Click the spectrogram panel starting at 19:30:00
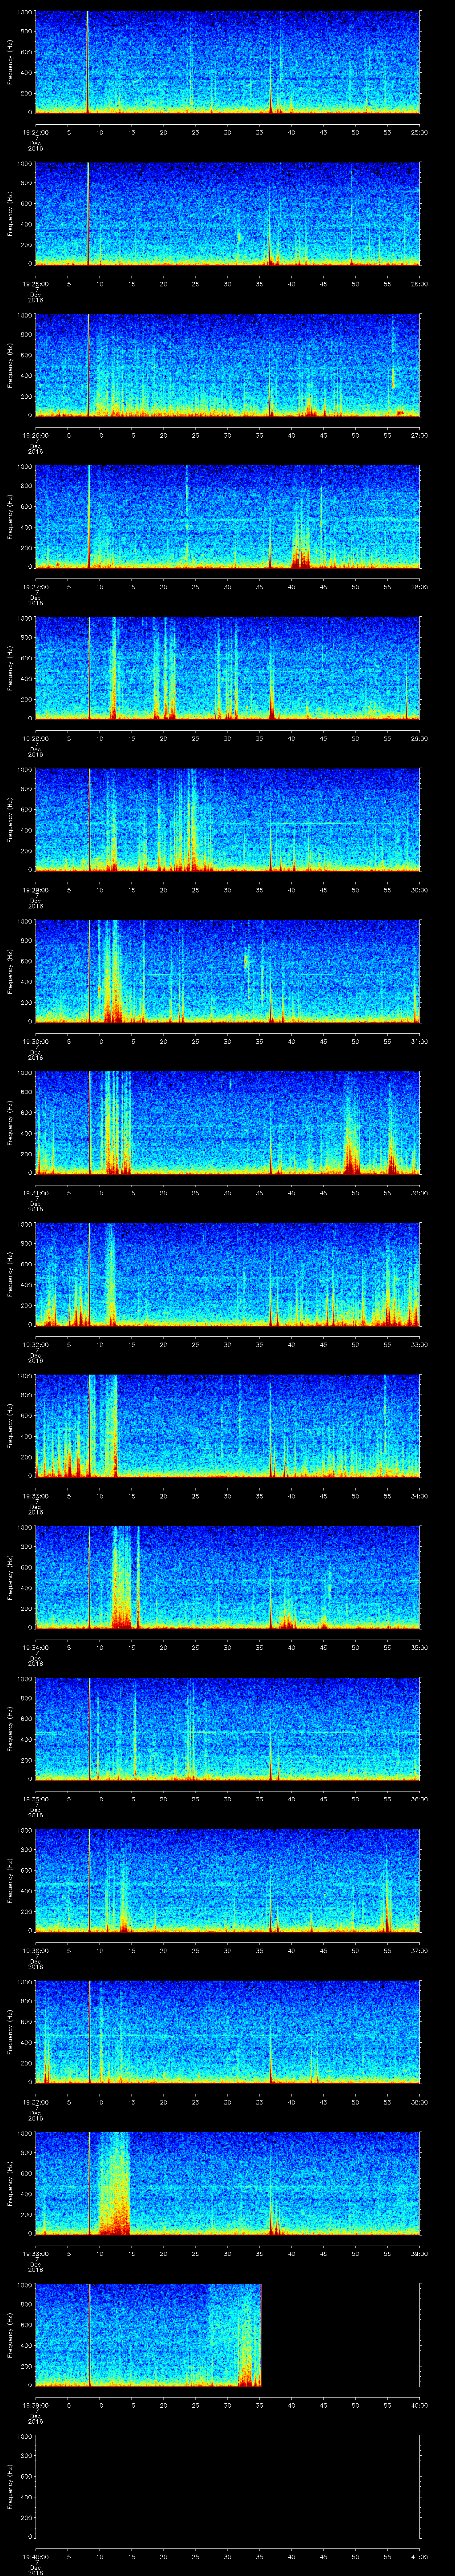This screenshot has height=2576, width=455. click(x=227, y=971)
